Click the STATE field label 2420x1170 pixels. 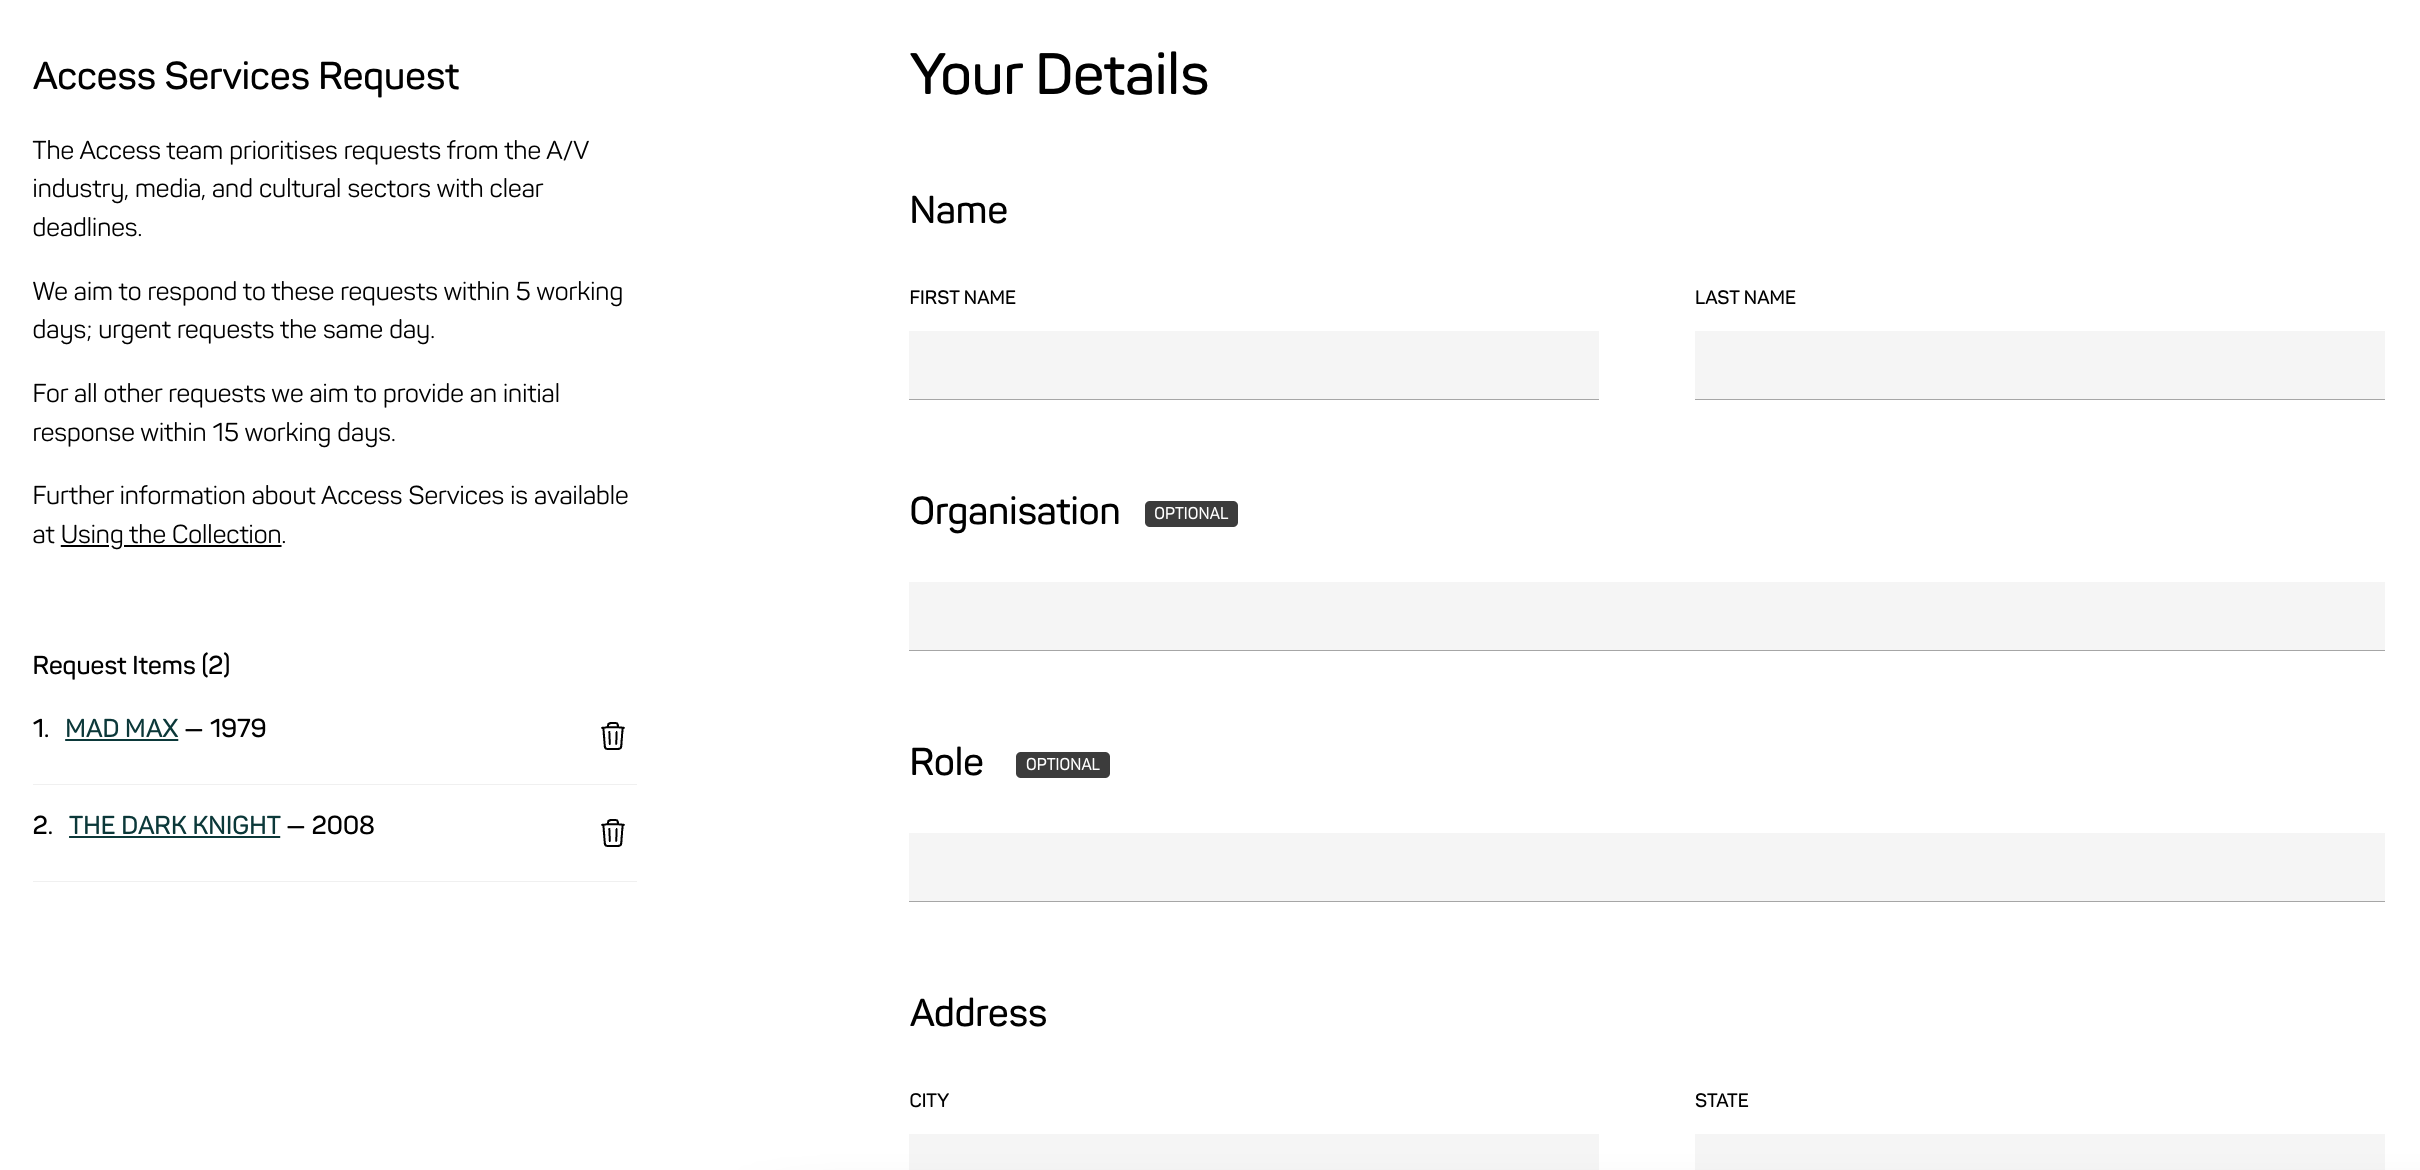pos(1721,1101)
